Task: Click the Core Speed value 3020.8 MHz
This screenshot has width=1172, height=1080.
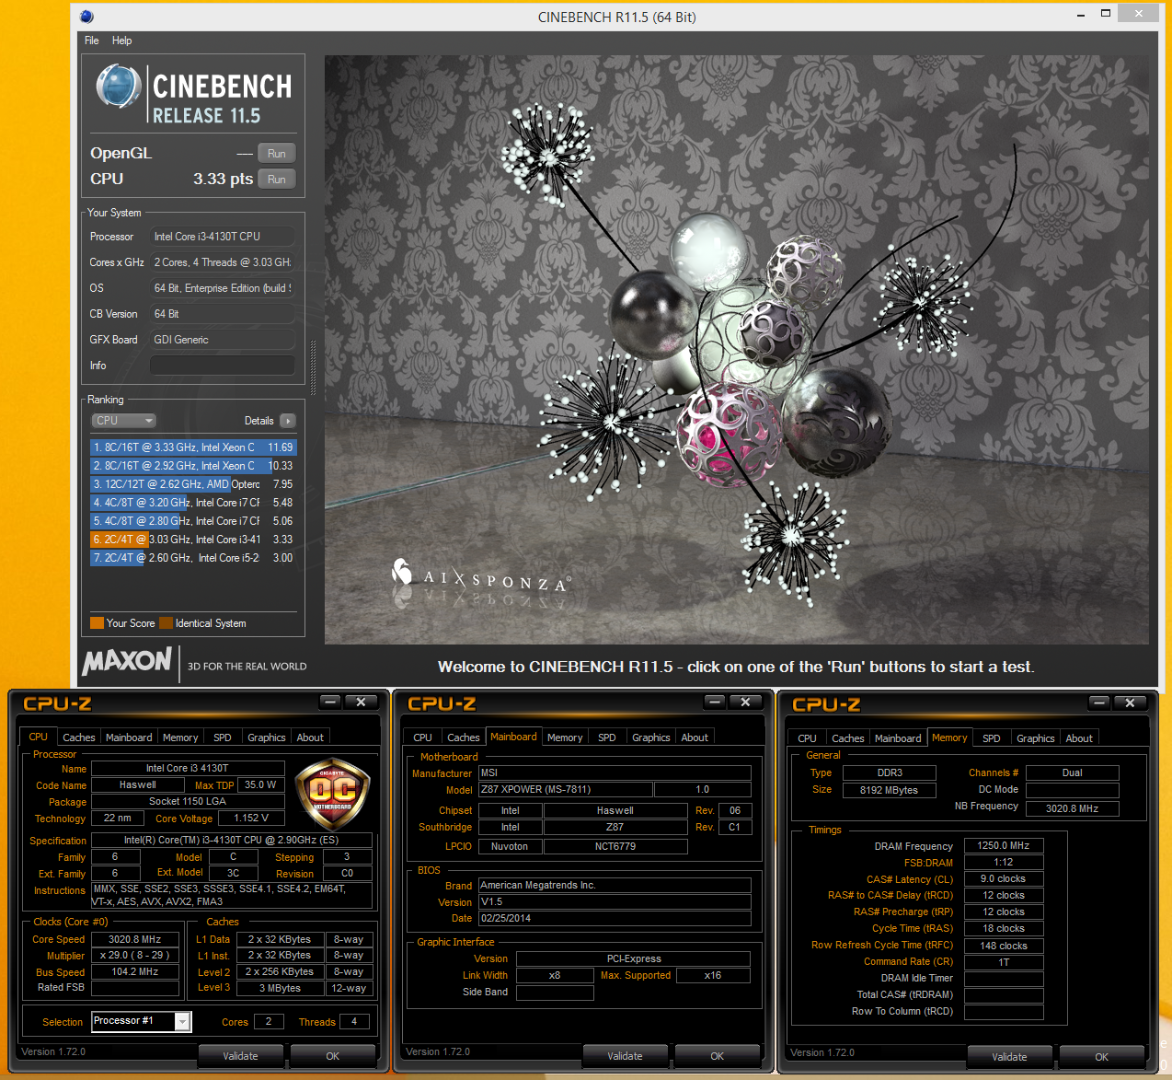Action: pos(135,939)
